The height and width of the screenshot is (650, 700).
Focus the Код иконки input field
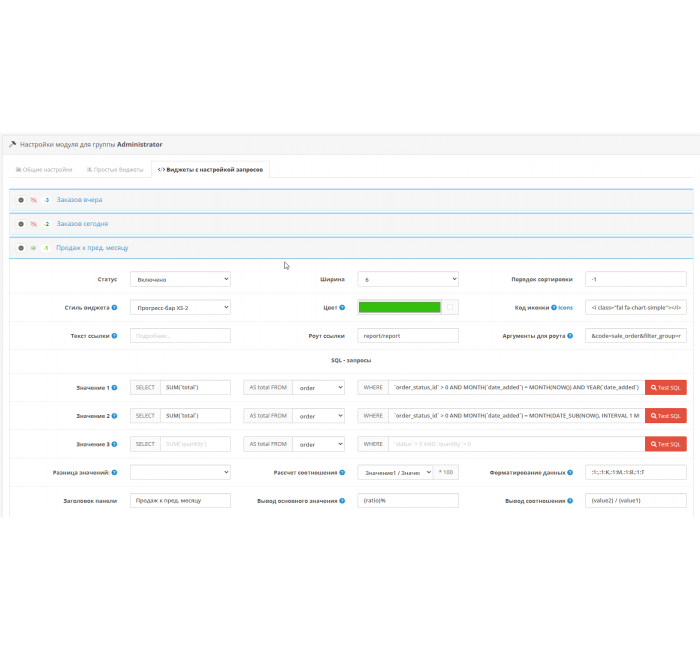click(636, 308)
